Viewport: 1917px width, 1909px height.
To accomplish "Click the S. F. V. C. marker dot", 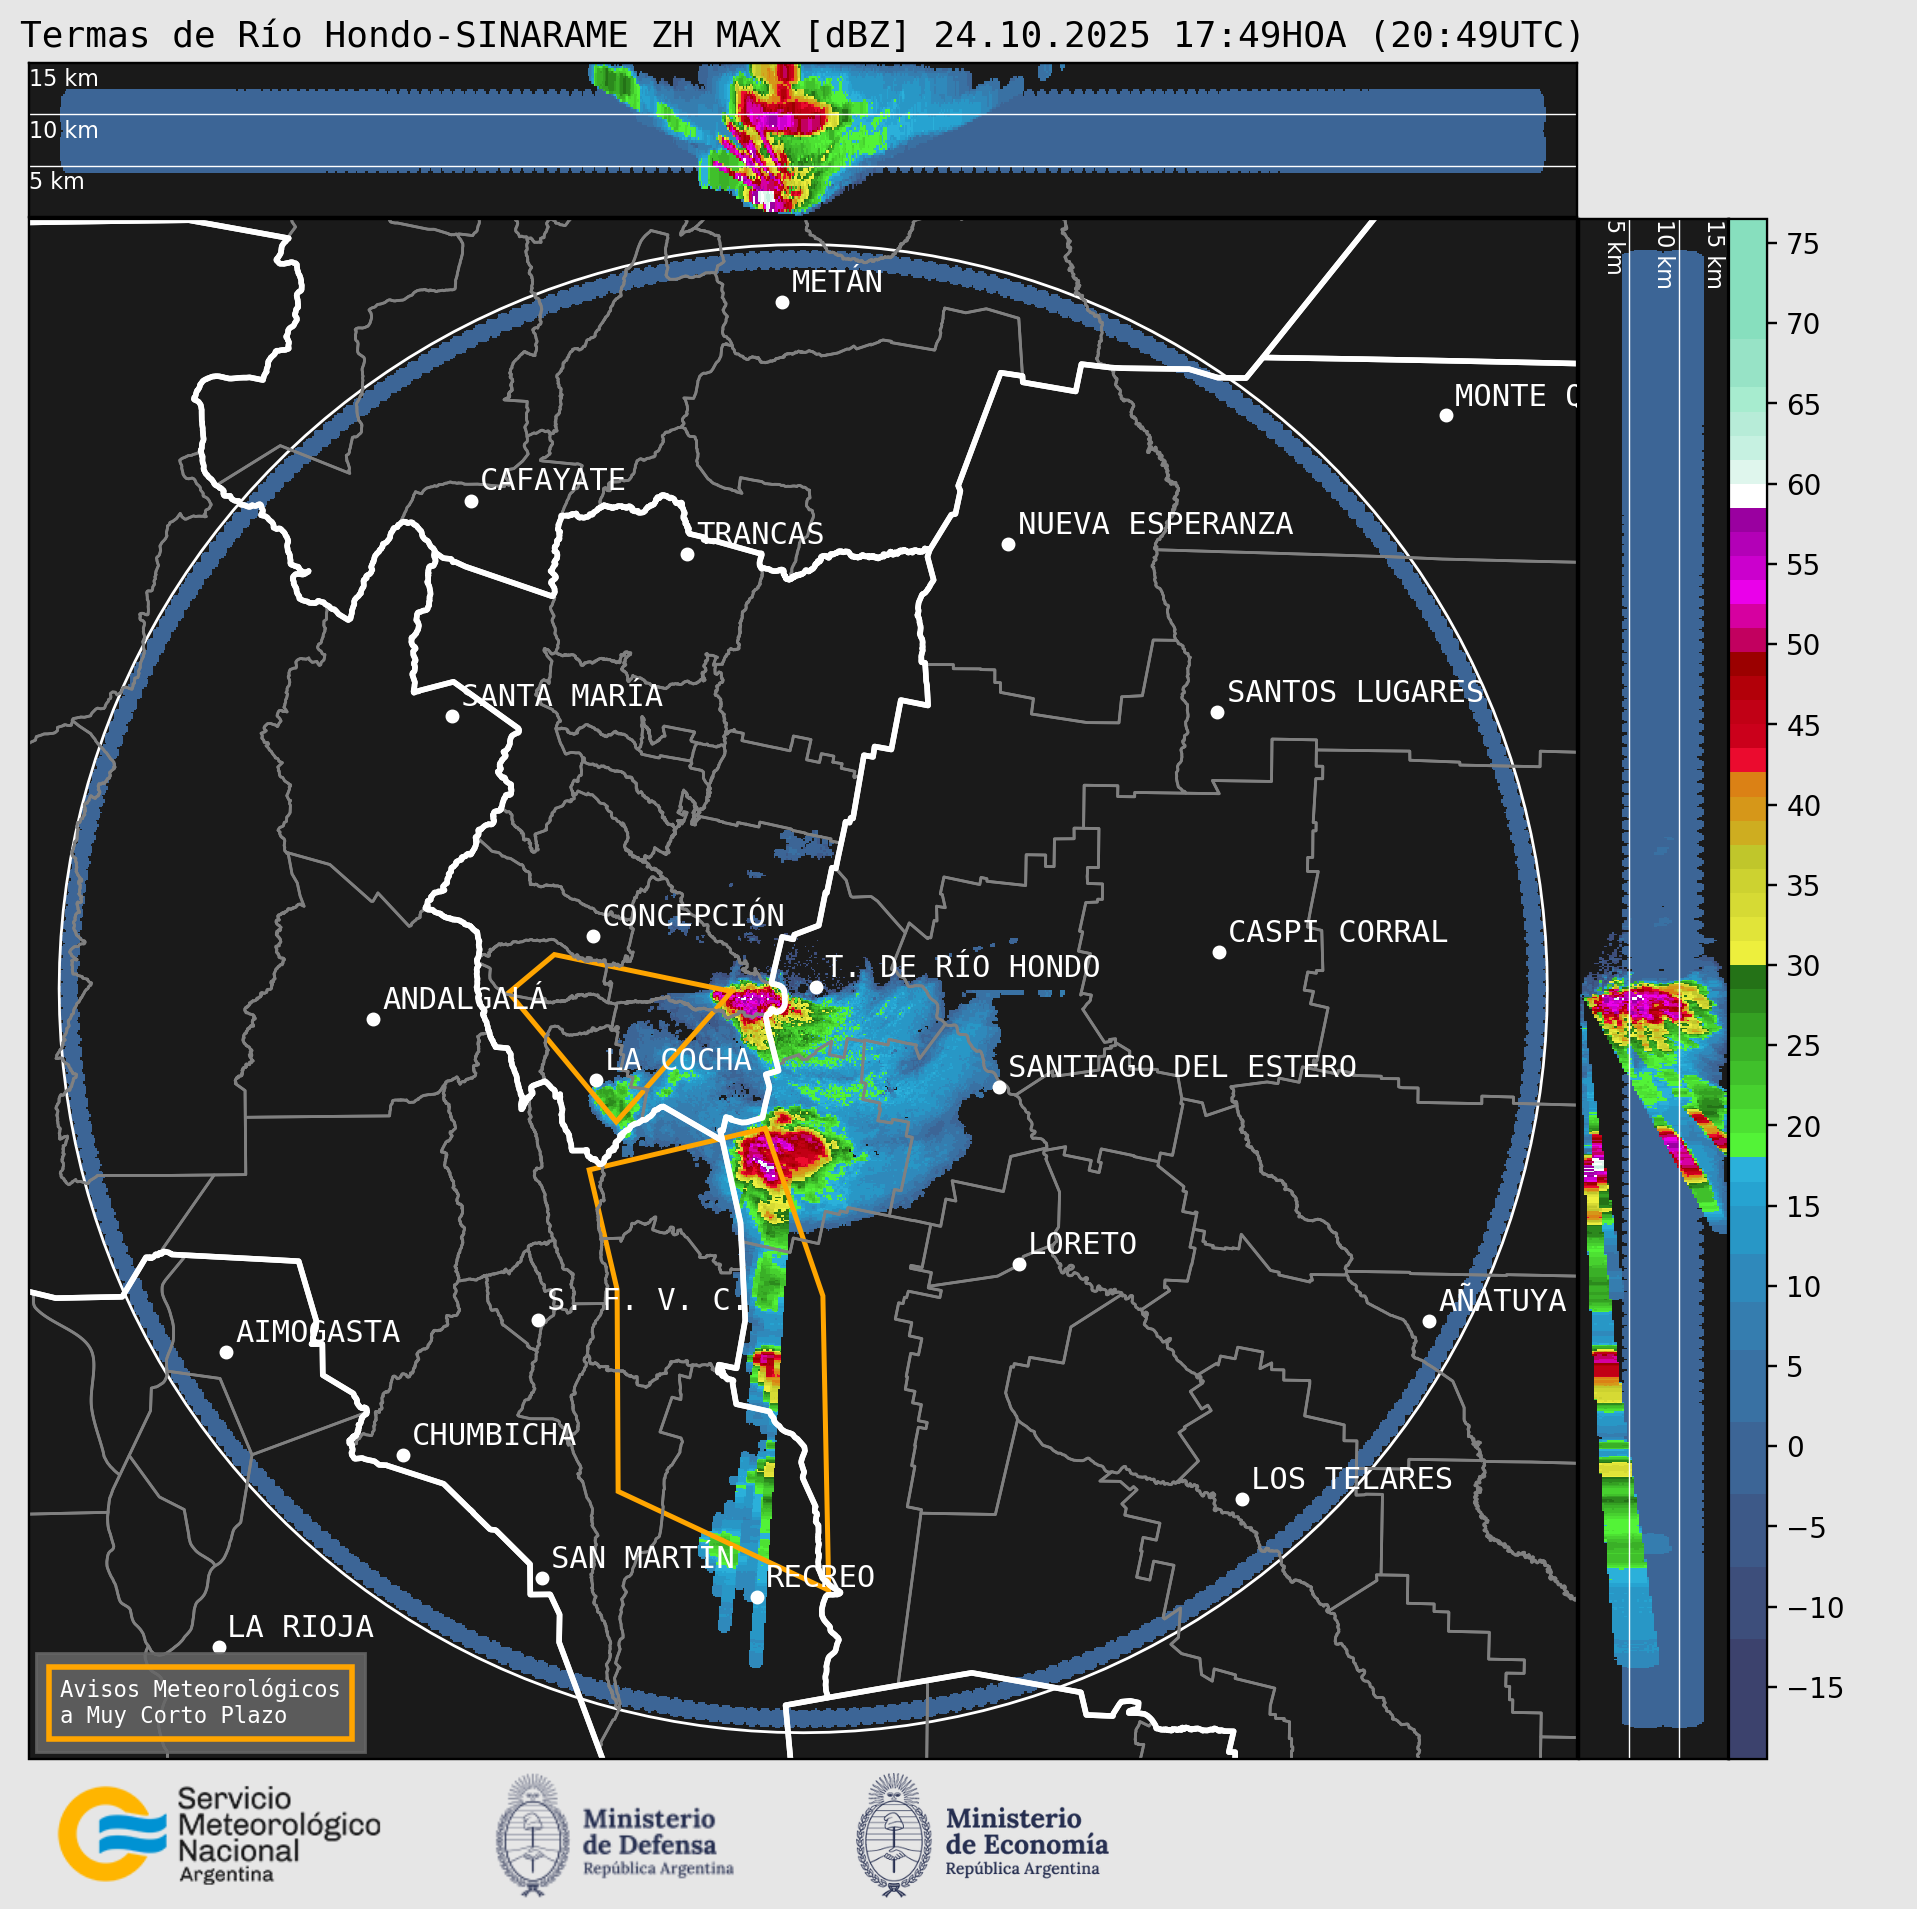I will point(538,1320).
